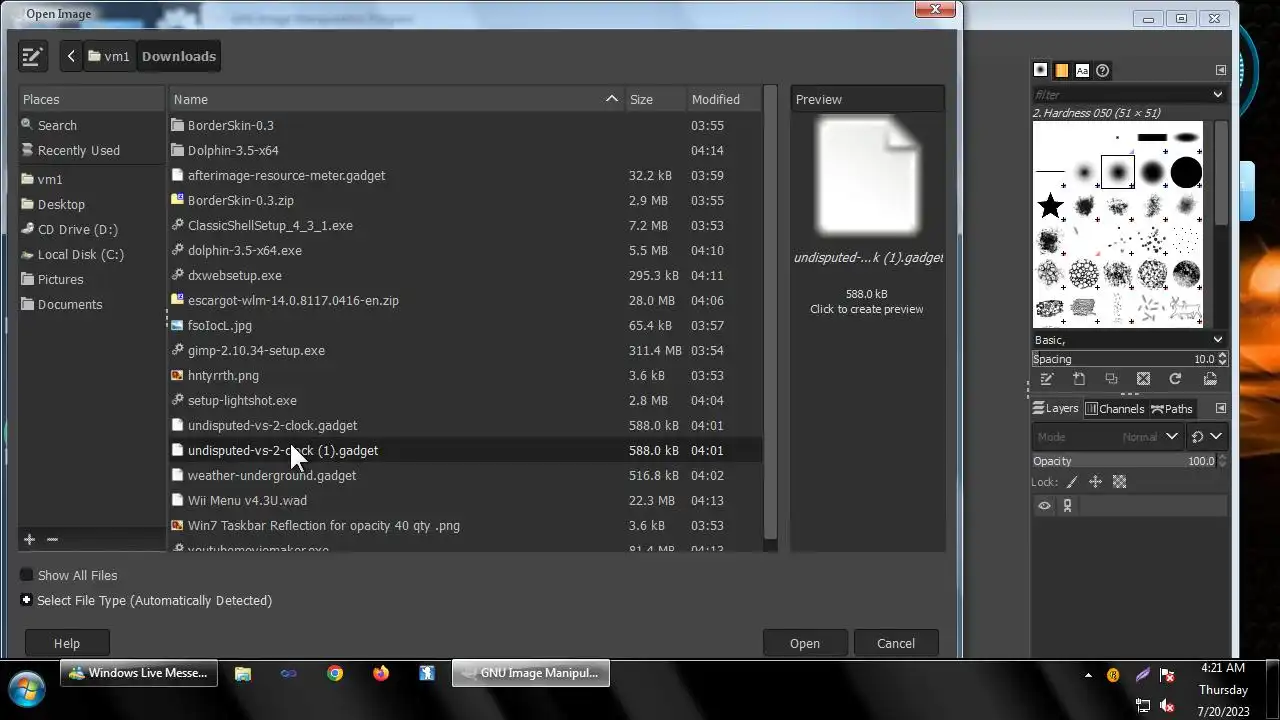Click the layer link chain icon header
This screenshot has width=1280, height=720.
[1067, 506]
